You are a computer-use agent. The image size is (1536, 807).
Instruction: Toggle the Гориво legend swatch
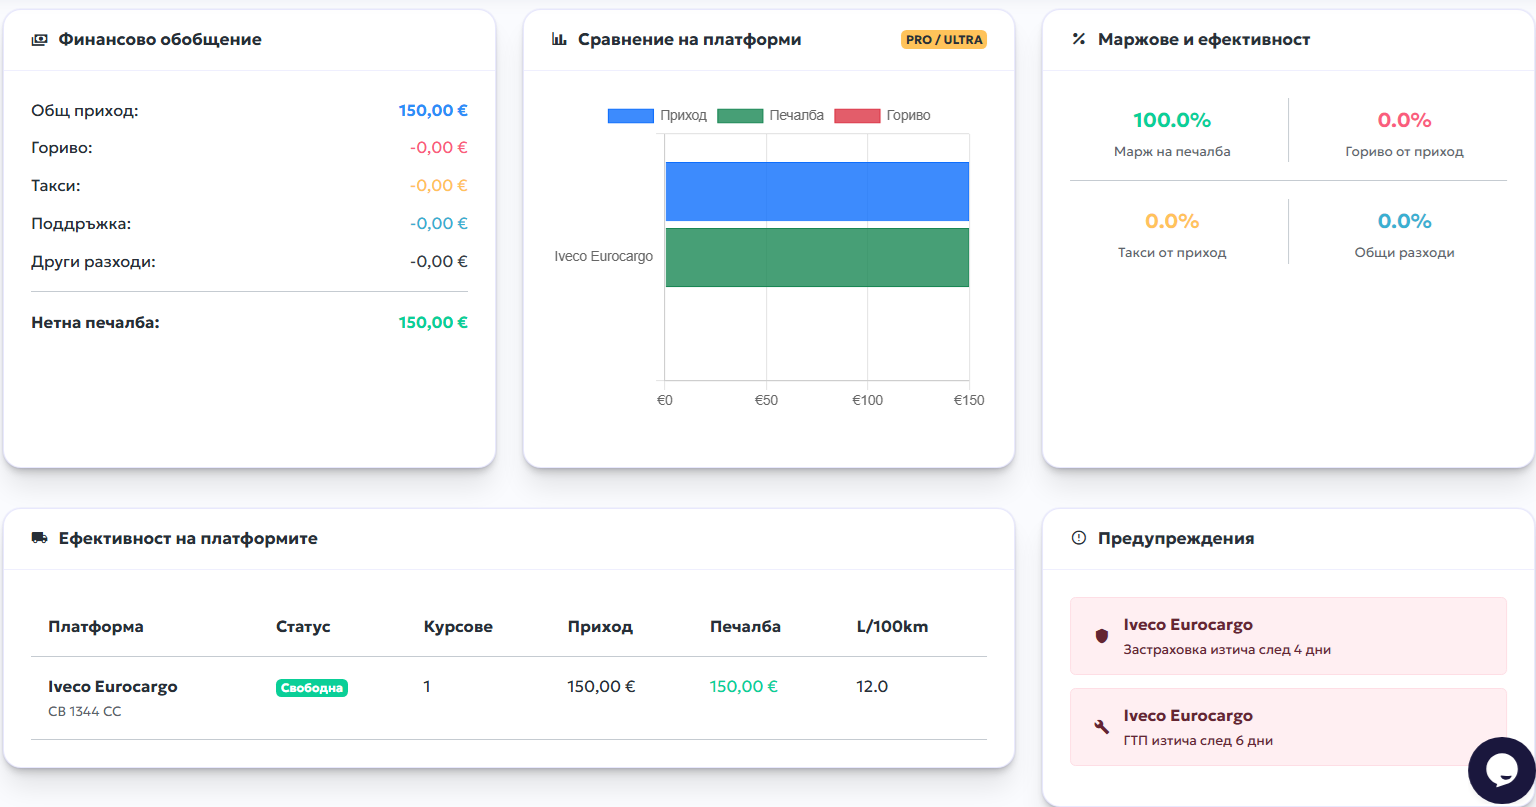pos(857,116)
